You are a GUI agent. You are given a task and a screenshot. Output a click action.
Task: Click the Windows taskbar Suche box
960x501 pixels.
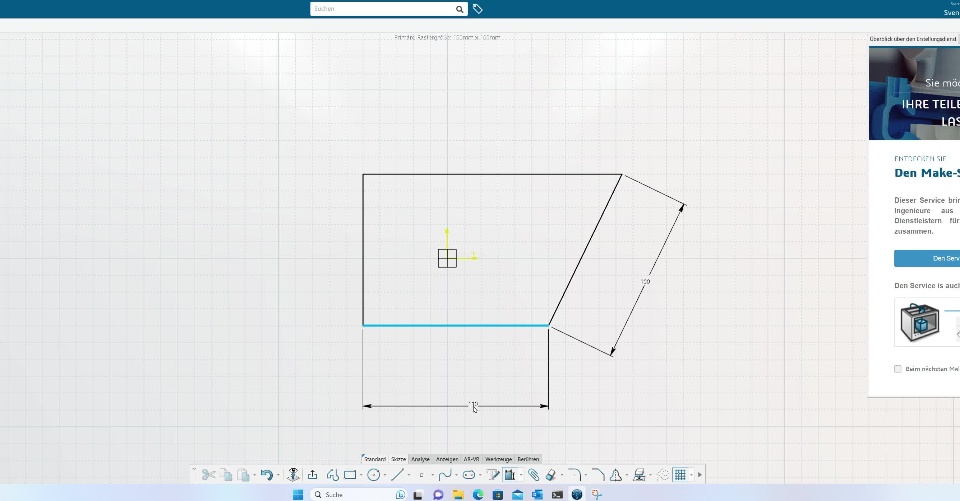(358, 494)
